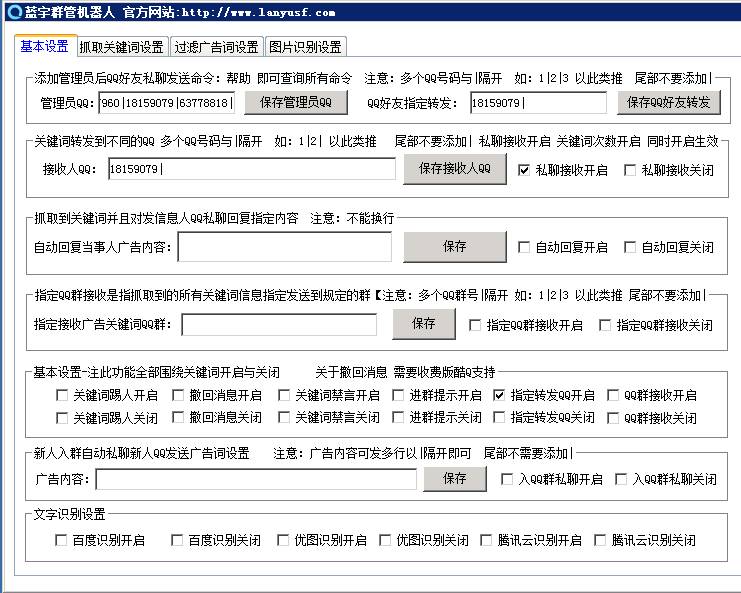
Task: Click the 接收人QQ: label text
Action: tap(69, 169)
